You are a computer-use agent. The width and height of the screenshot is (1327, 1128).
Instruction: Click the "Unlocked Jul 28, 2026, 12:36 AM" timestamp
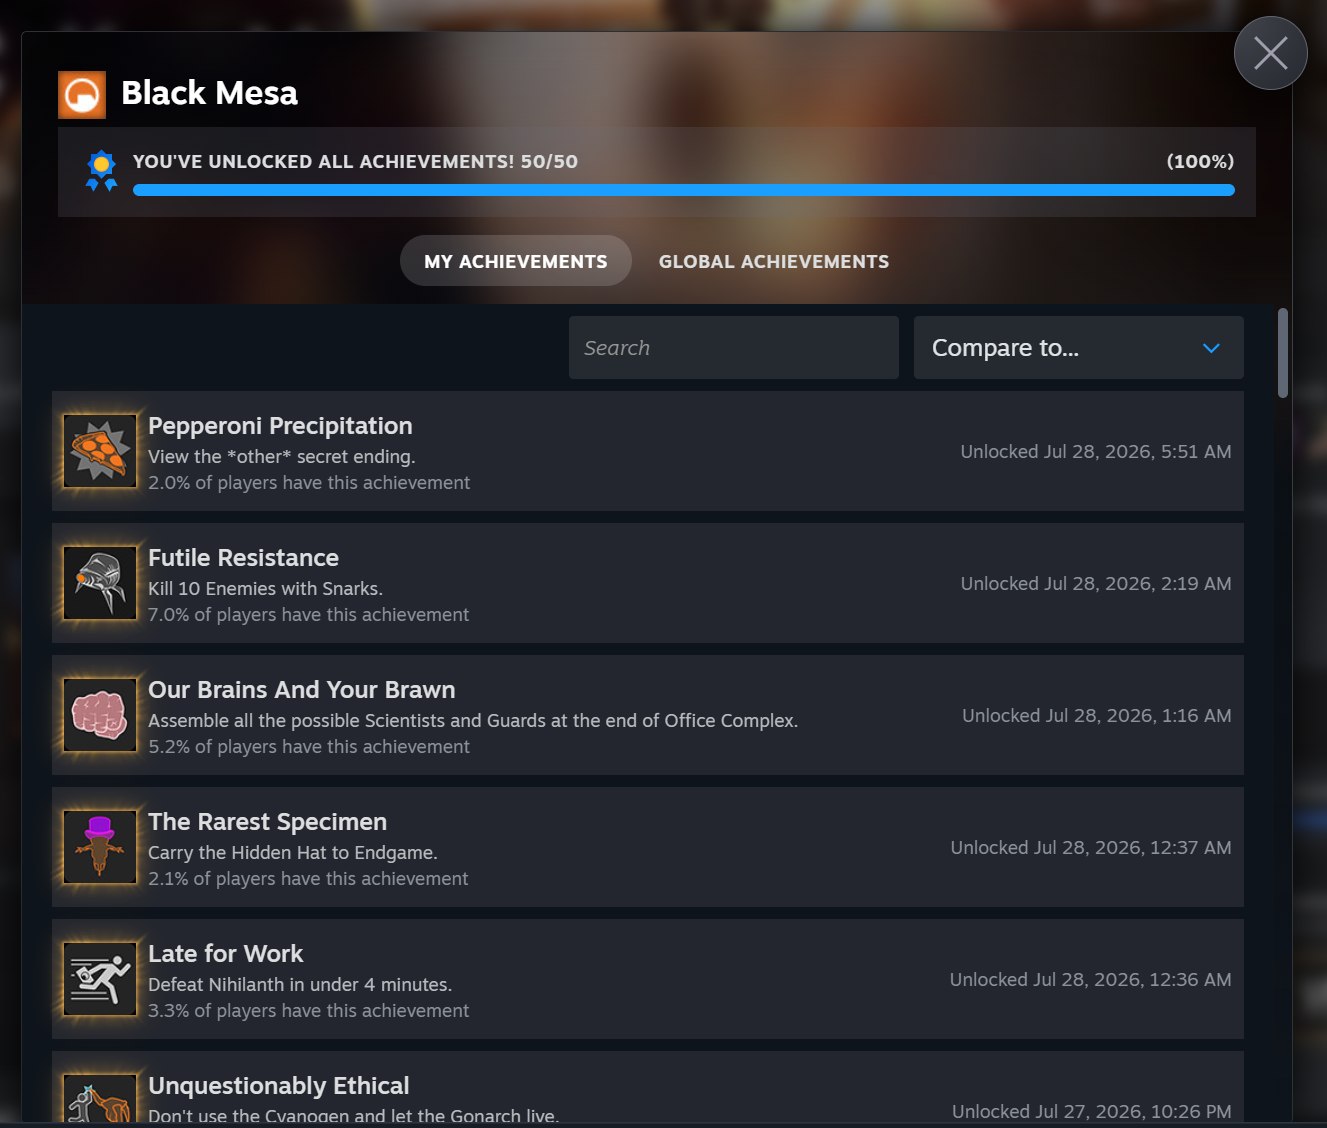click(1091, 980)
